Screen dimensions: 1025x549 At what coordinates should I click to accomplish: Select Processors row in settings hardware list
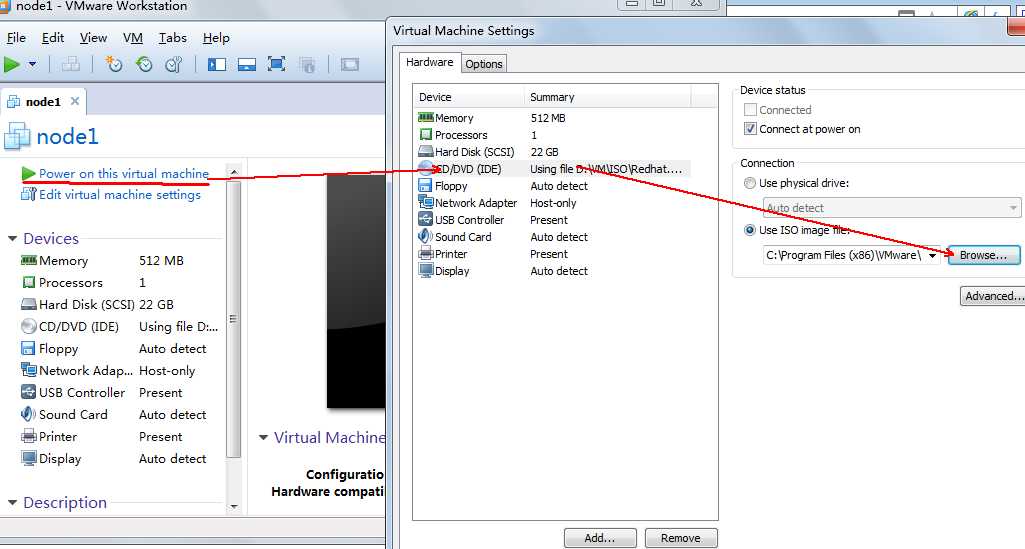point(554,135)
